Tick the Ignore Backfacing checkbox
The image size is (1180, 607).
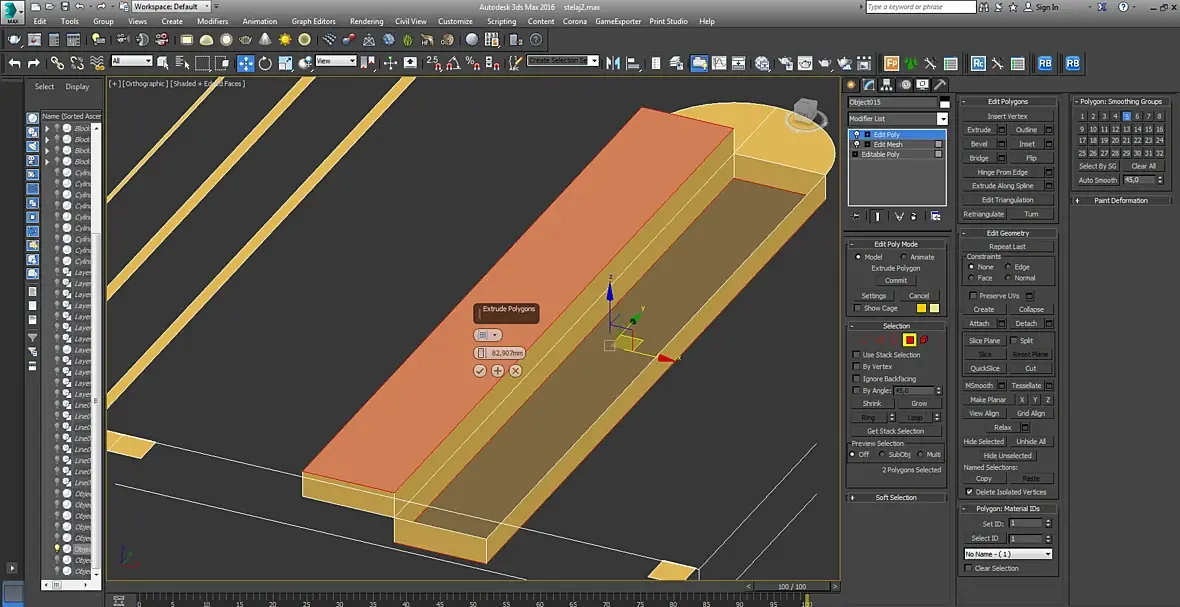coord(856,379)
